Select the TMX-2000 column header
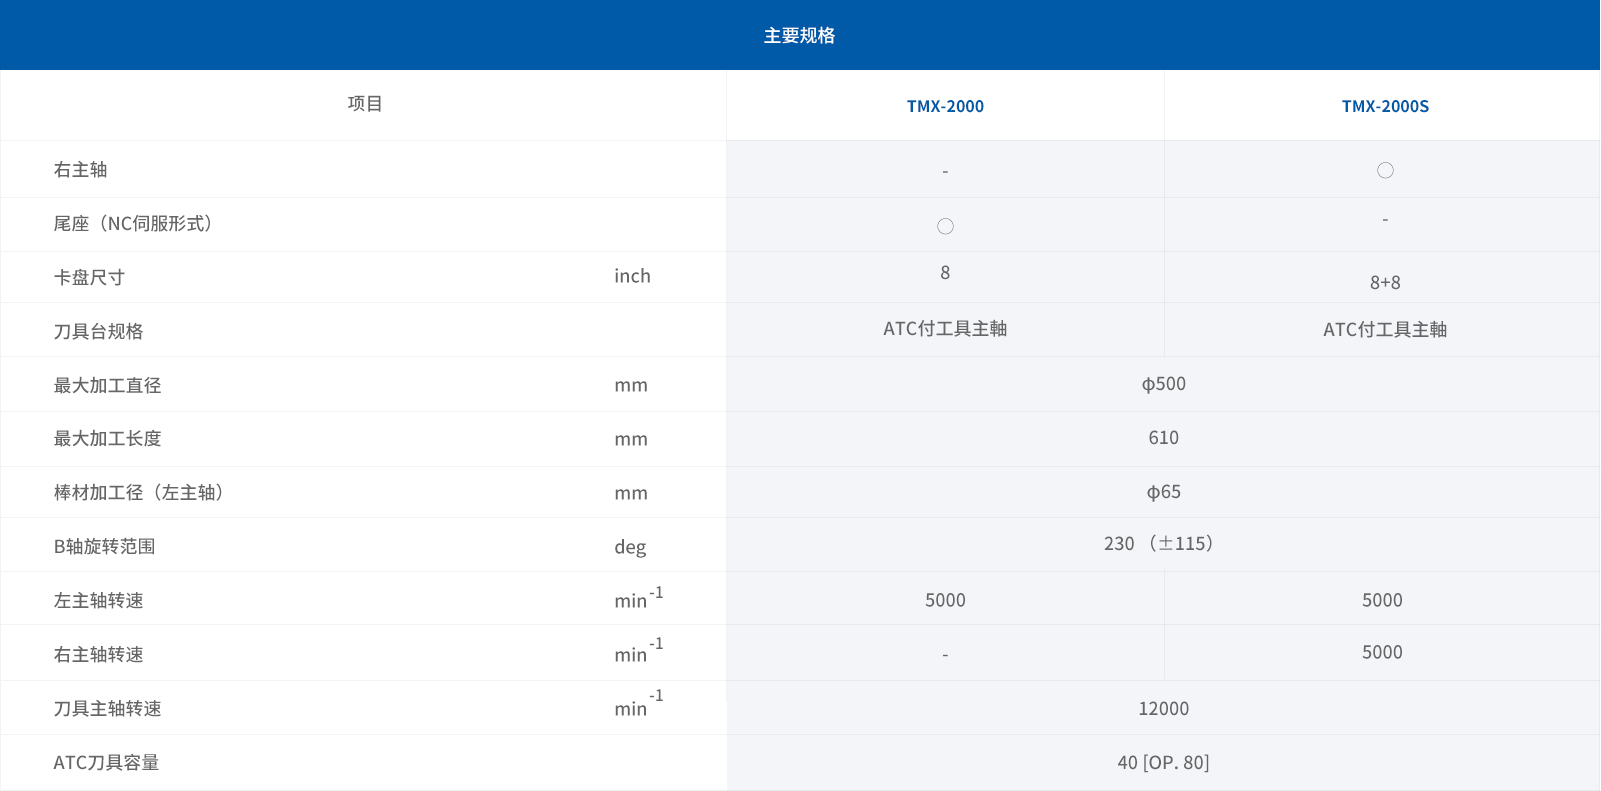Image resolution: width=1601 pixels, height=791 pixels. [945, 106]
